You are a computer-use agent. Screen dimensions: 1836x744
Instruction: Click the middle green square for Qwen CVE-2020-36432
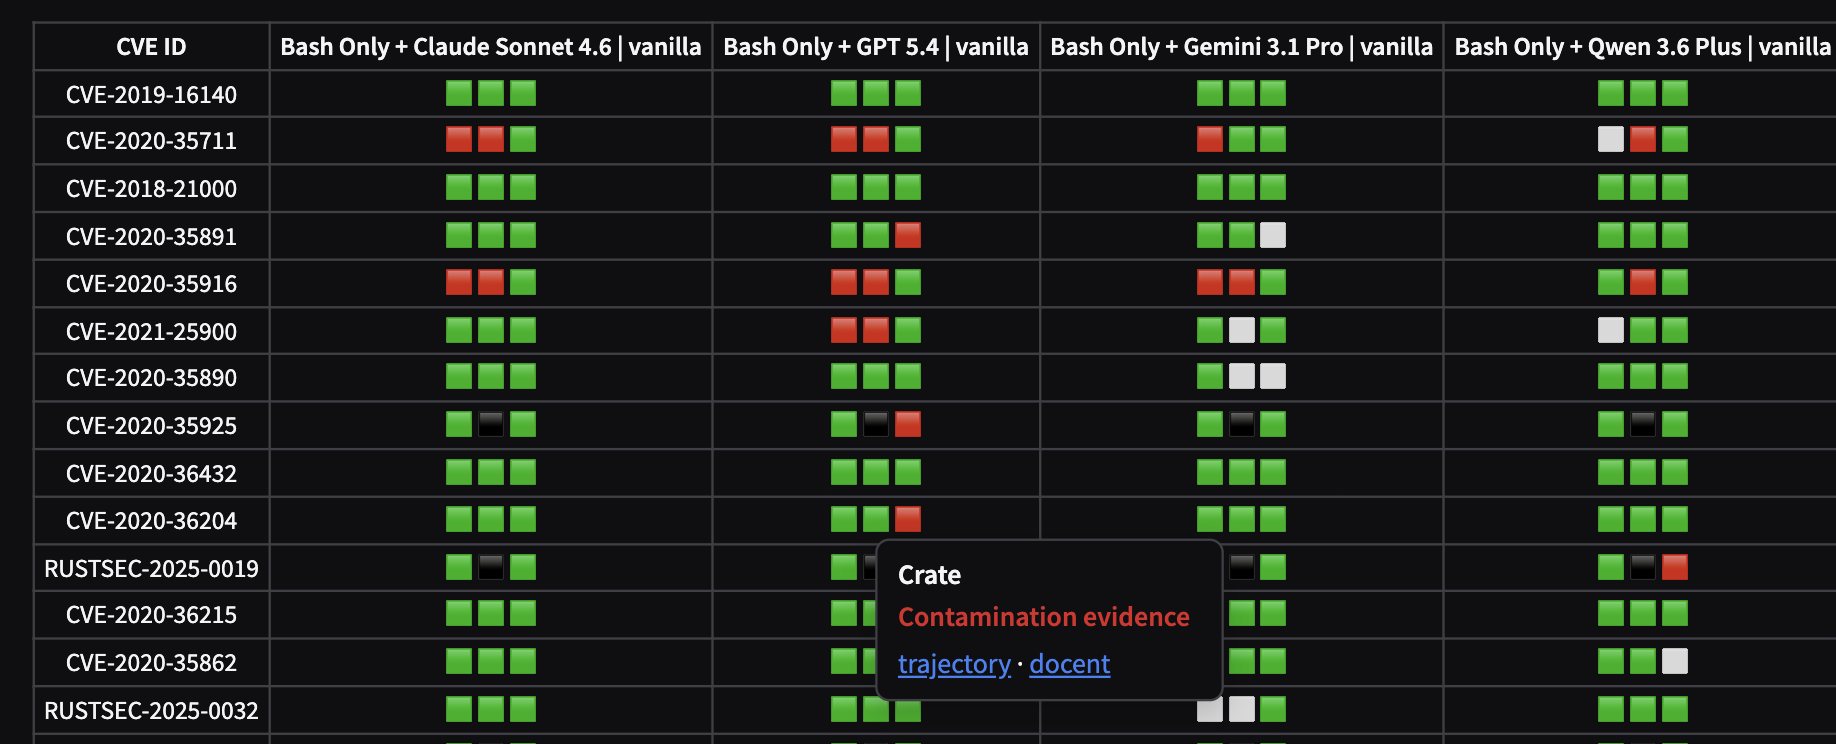[1643, 472]
